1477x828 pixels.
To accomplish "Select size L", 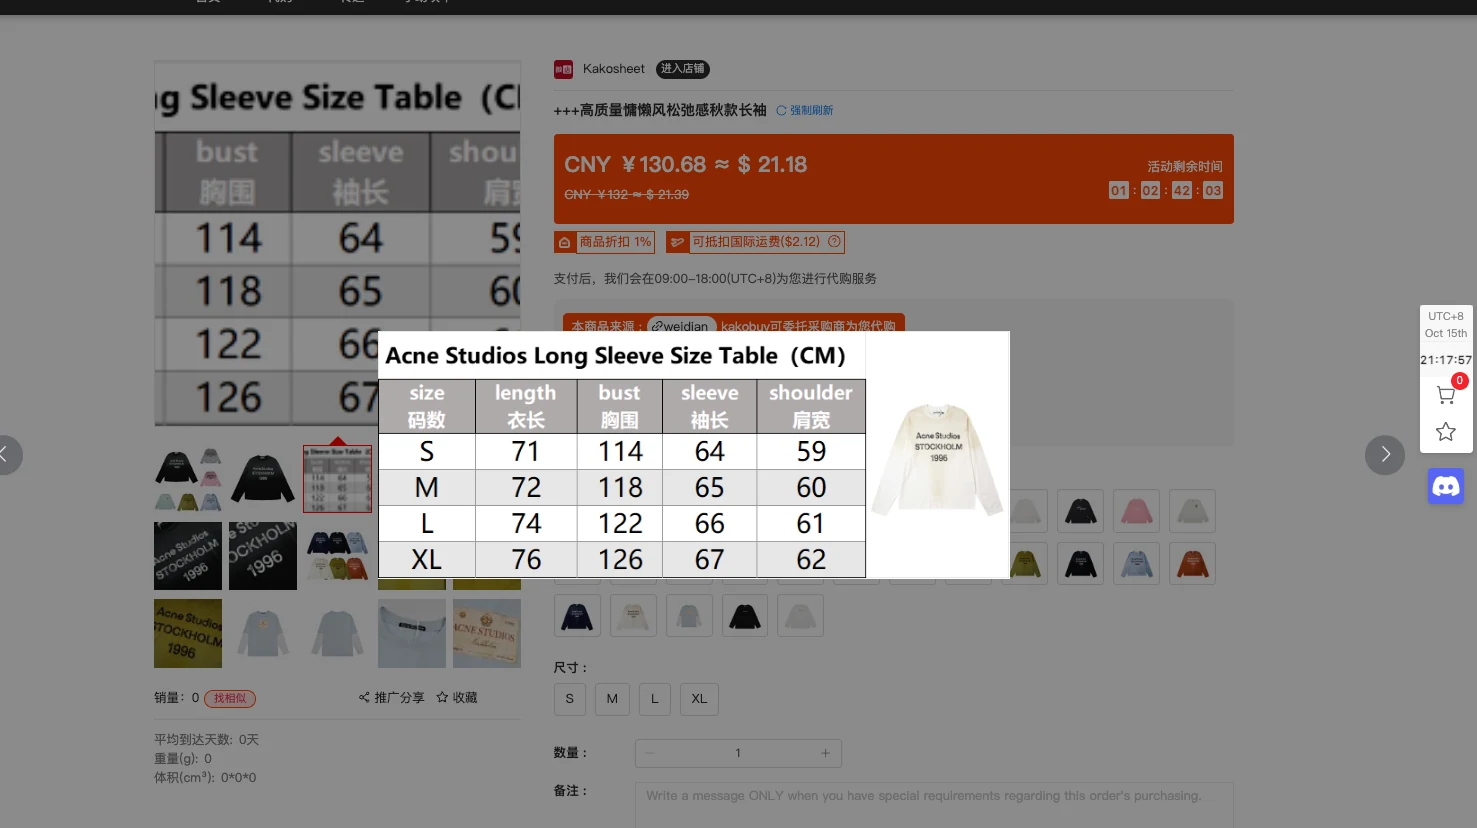I will pyautogui.click(x=655, y=699).
